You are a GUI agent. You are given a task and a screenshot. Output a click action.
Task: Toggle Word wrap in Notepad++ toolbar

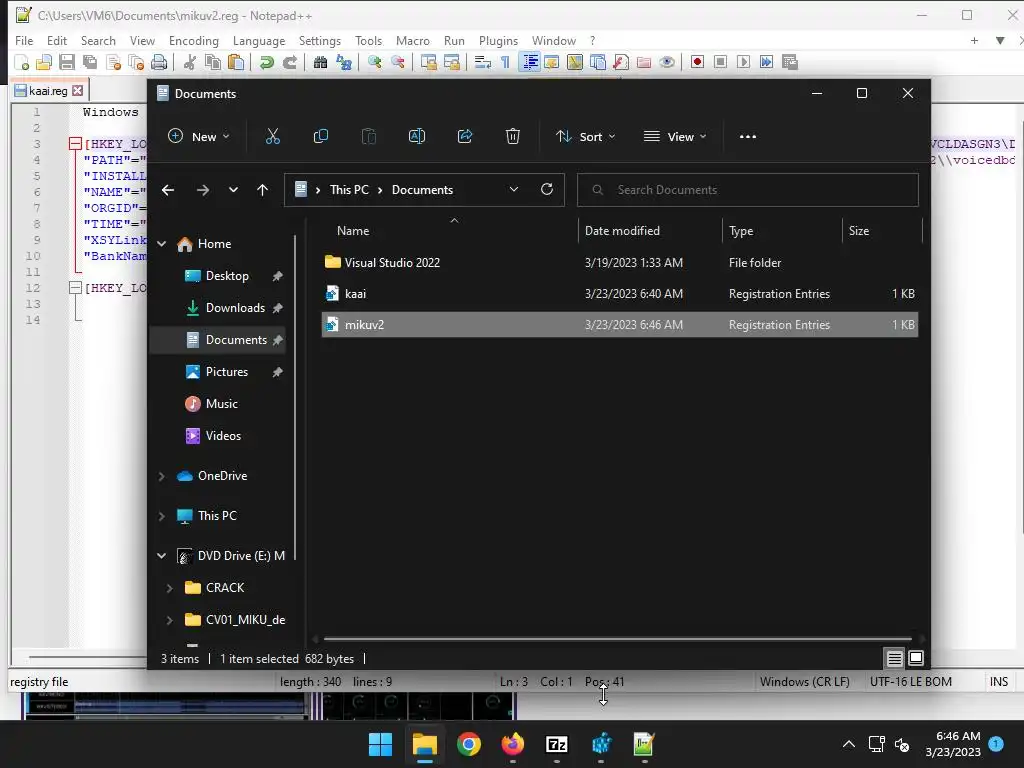482,62
